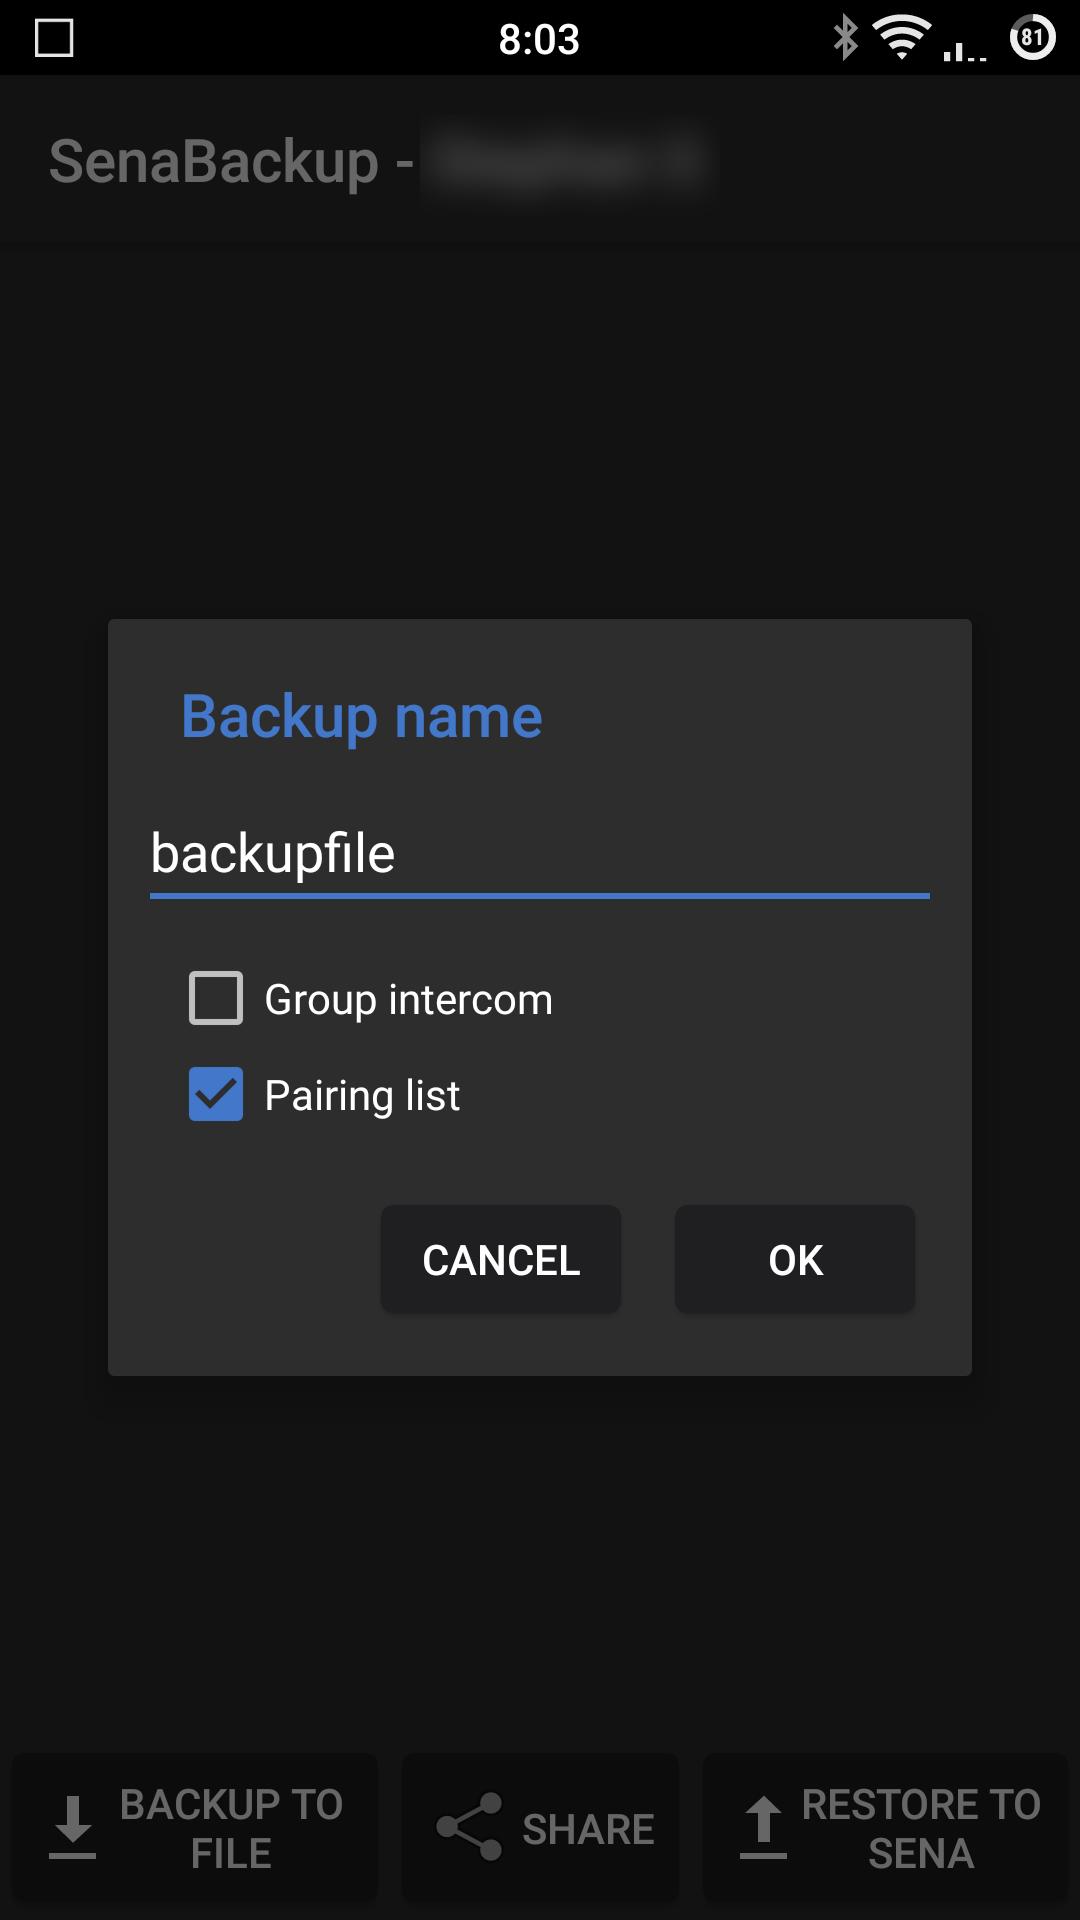Tap the Bluetooth status bar icon

pos(843,38)
